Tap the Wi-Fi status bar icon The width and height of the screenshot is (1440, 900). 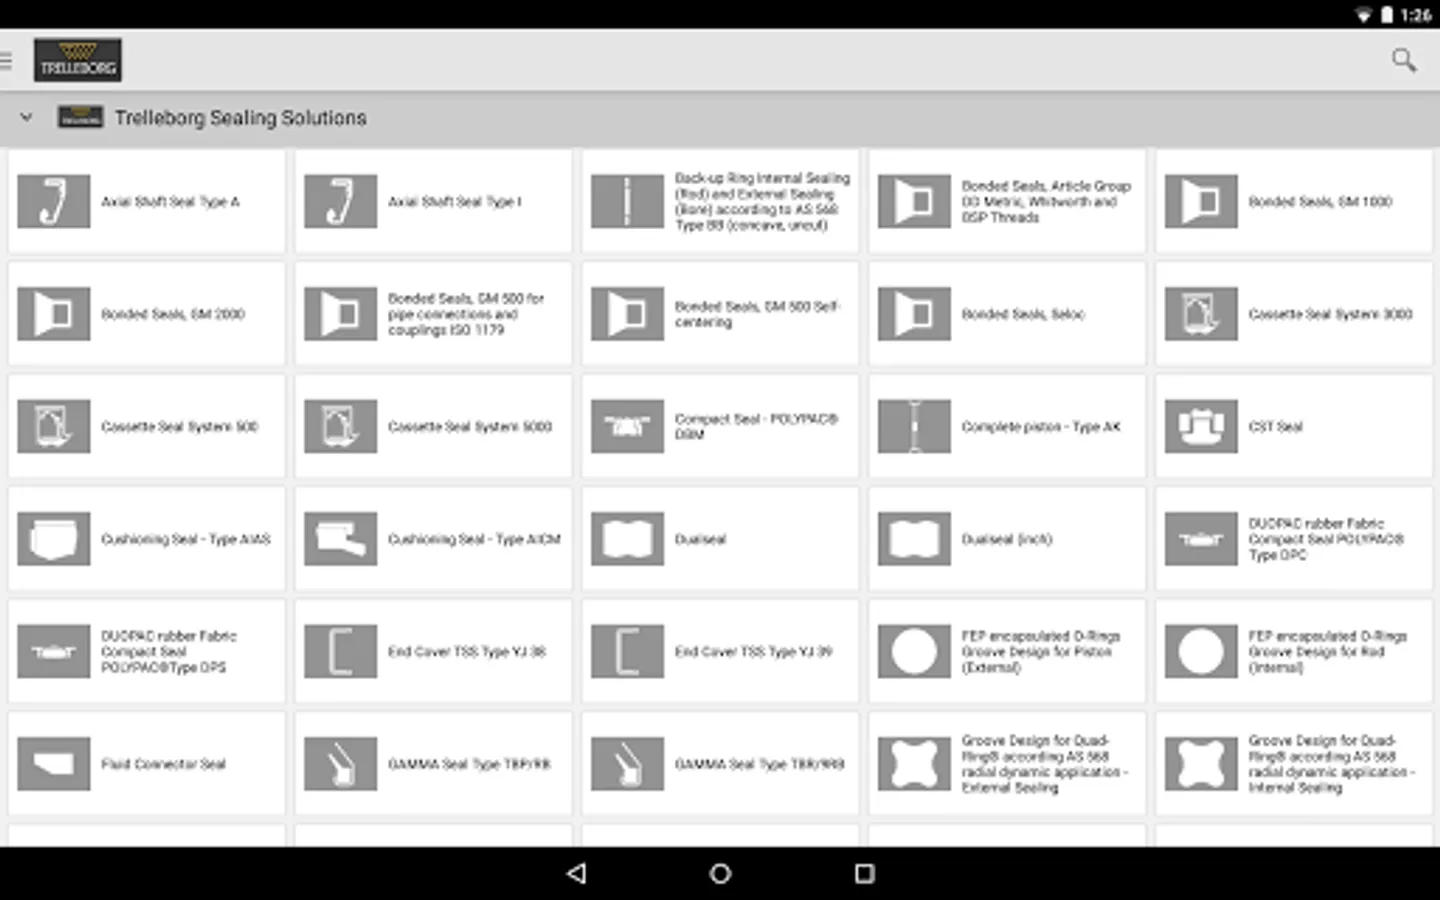pyautogui.click(x=1362, y=15)
